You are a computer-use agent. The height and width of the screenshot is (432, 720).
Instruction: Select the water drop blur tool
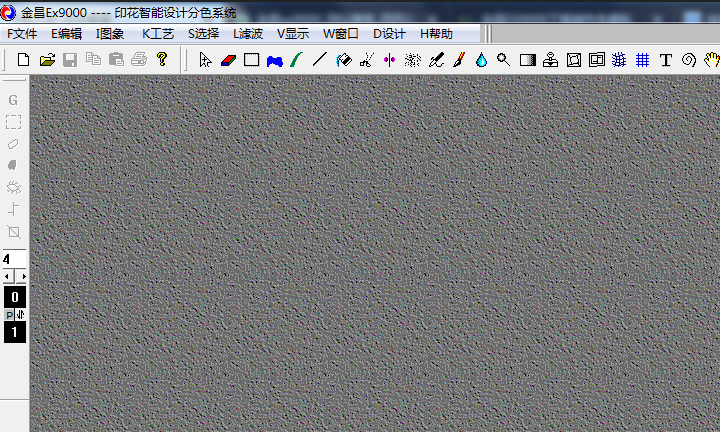(x=481, y=60)
